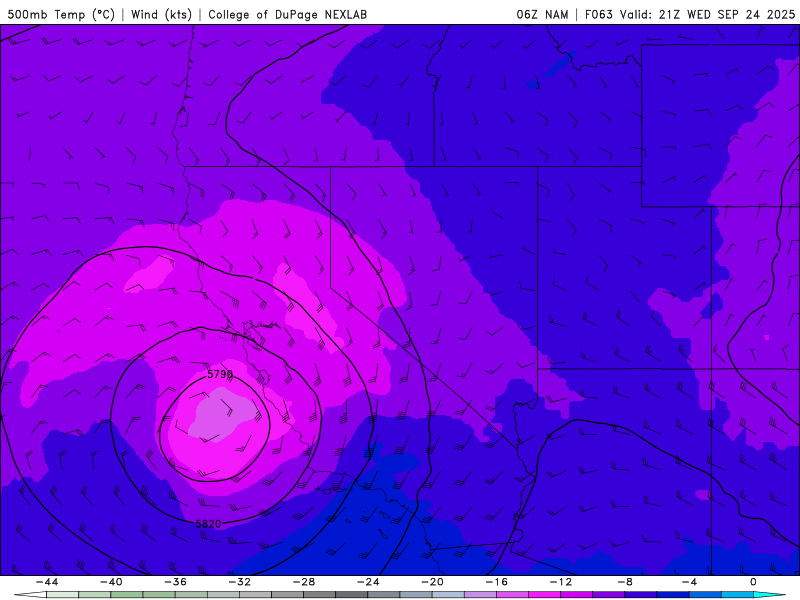
Task: Click the -20 color scale label
Action: click(x=433, y=582)
